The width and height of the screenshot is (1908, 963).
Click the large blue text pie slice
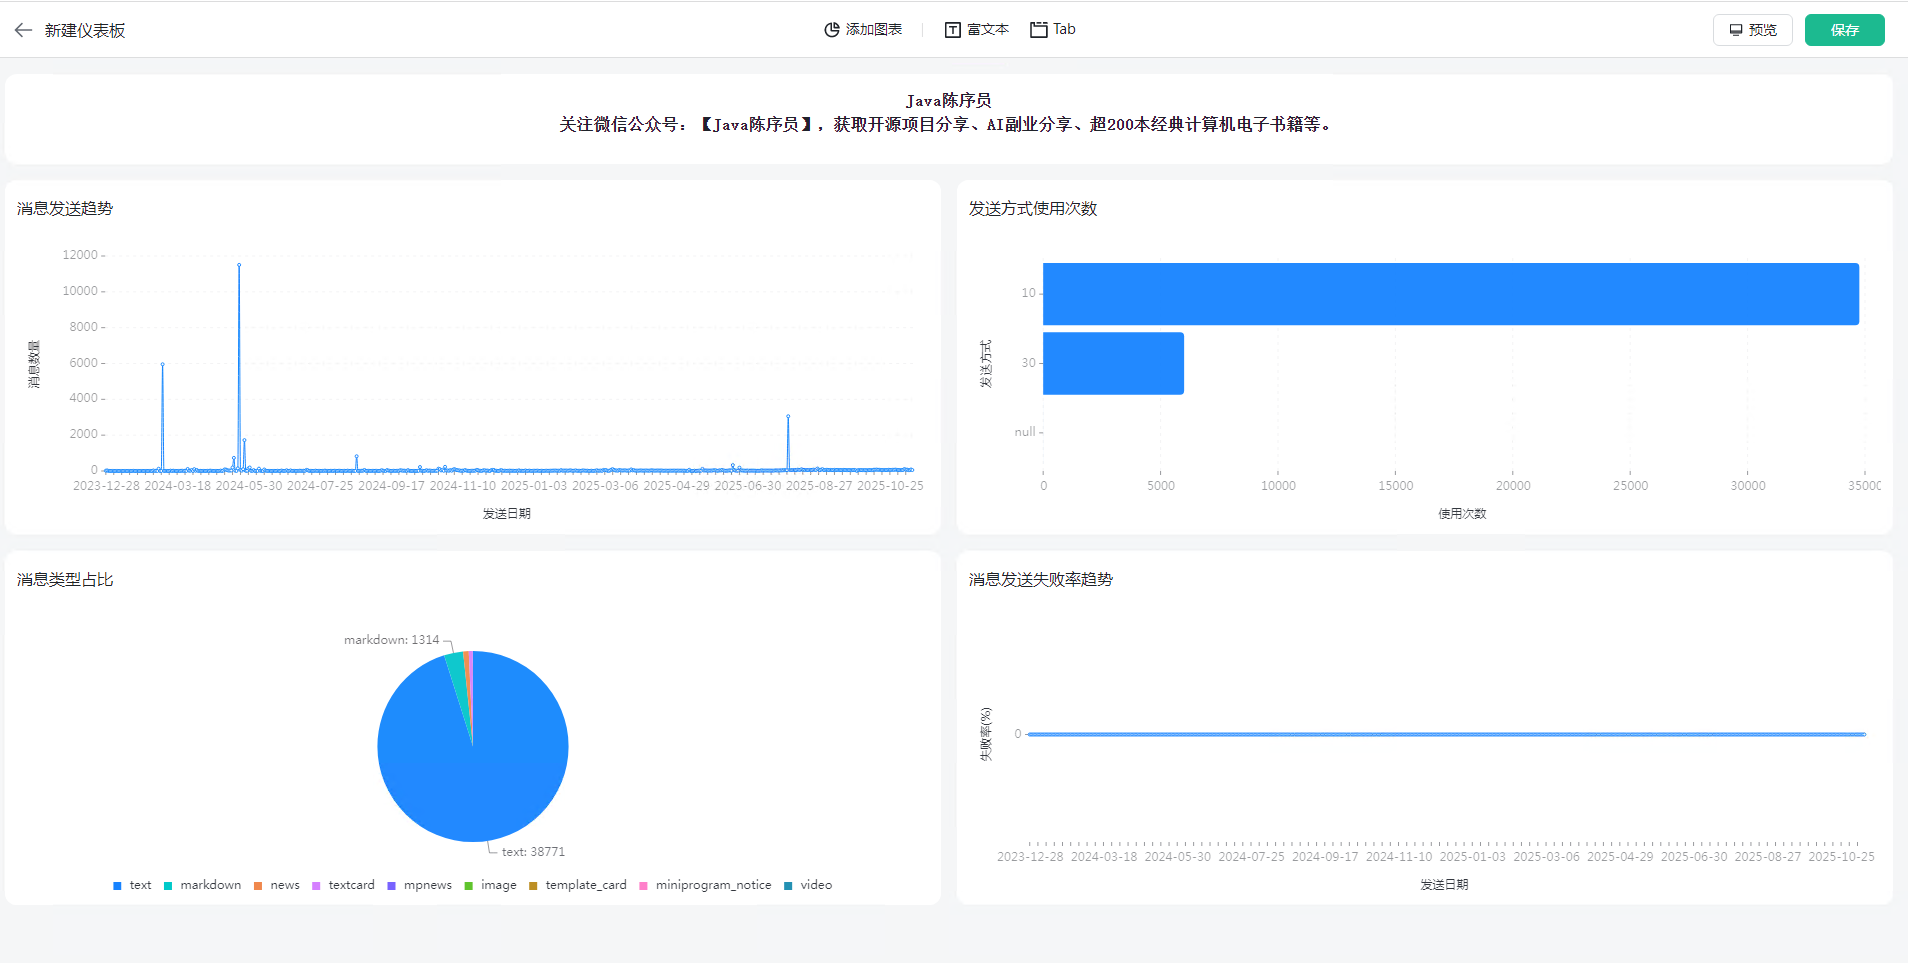tap(480, 760)
